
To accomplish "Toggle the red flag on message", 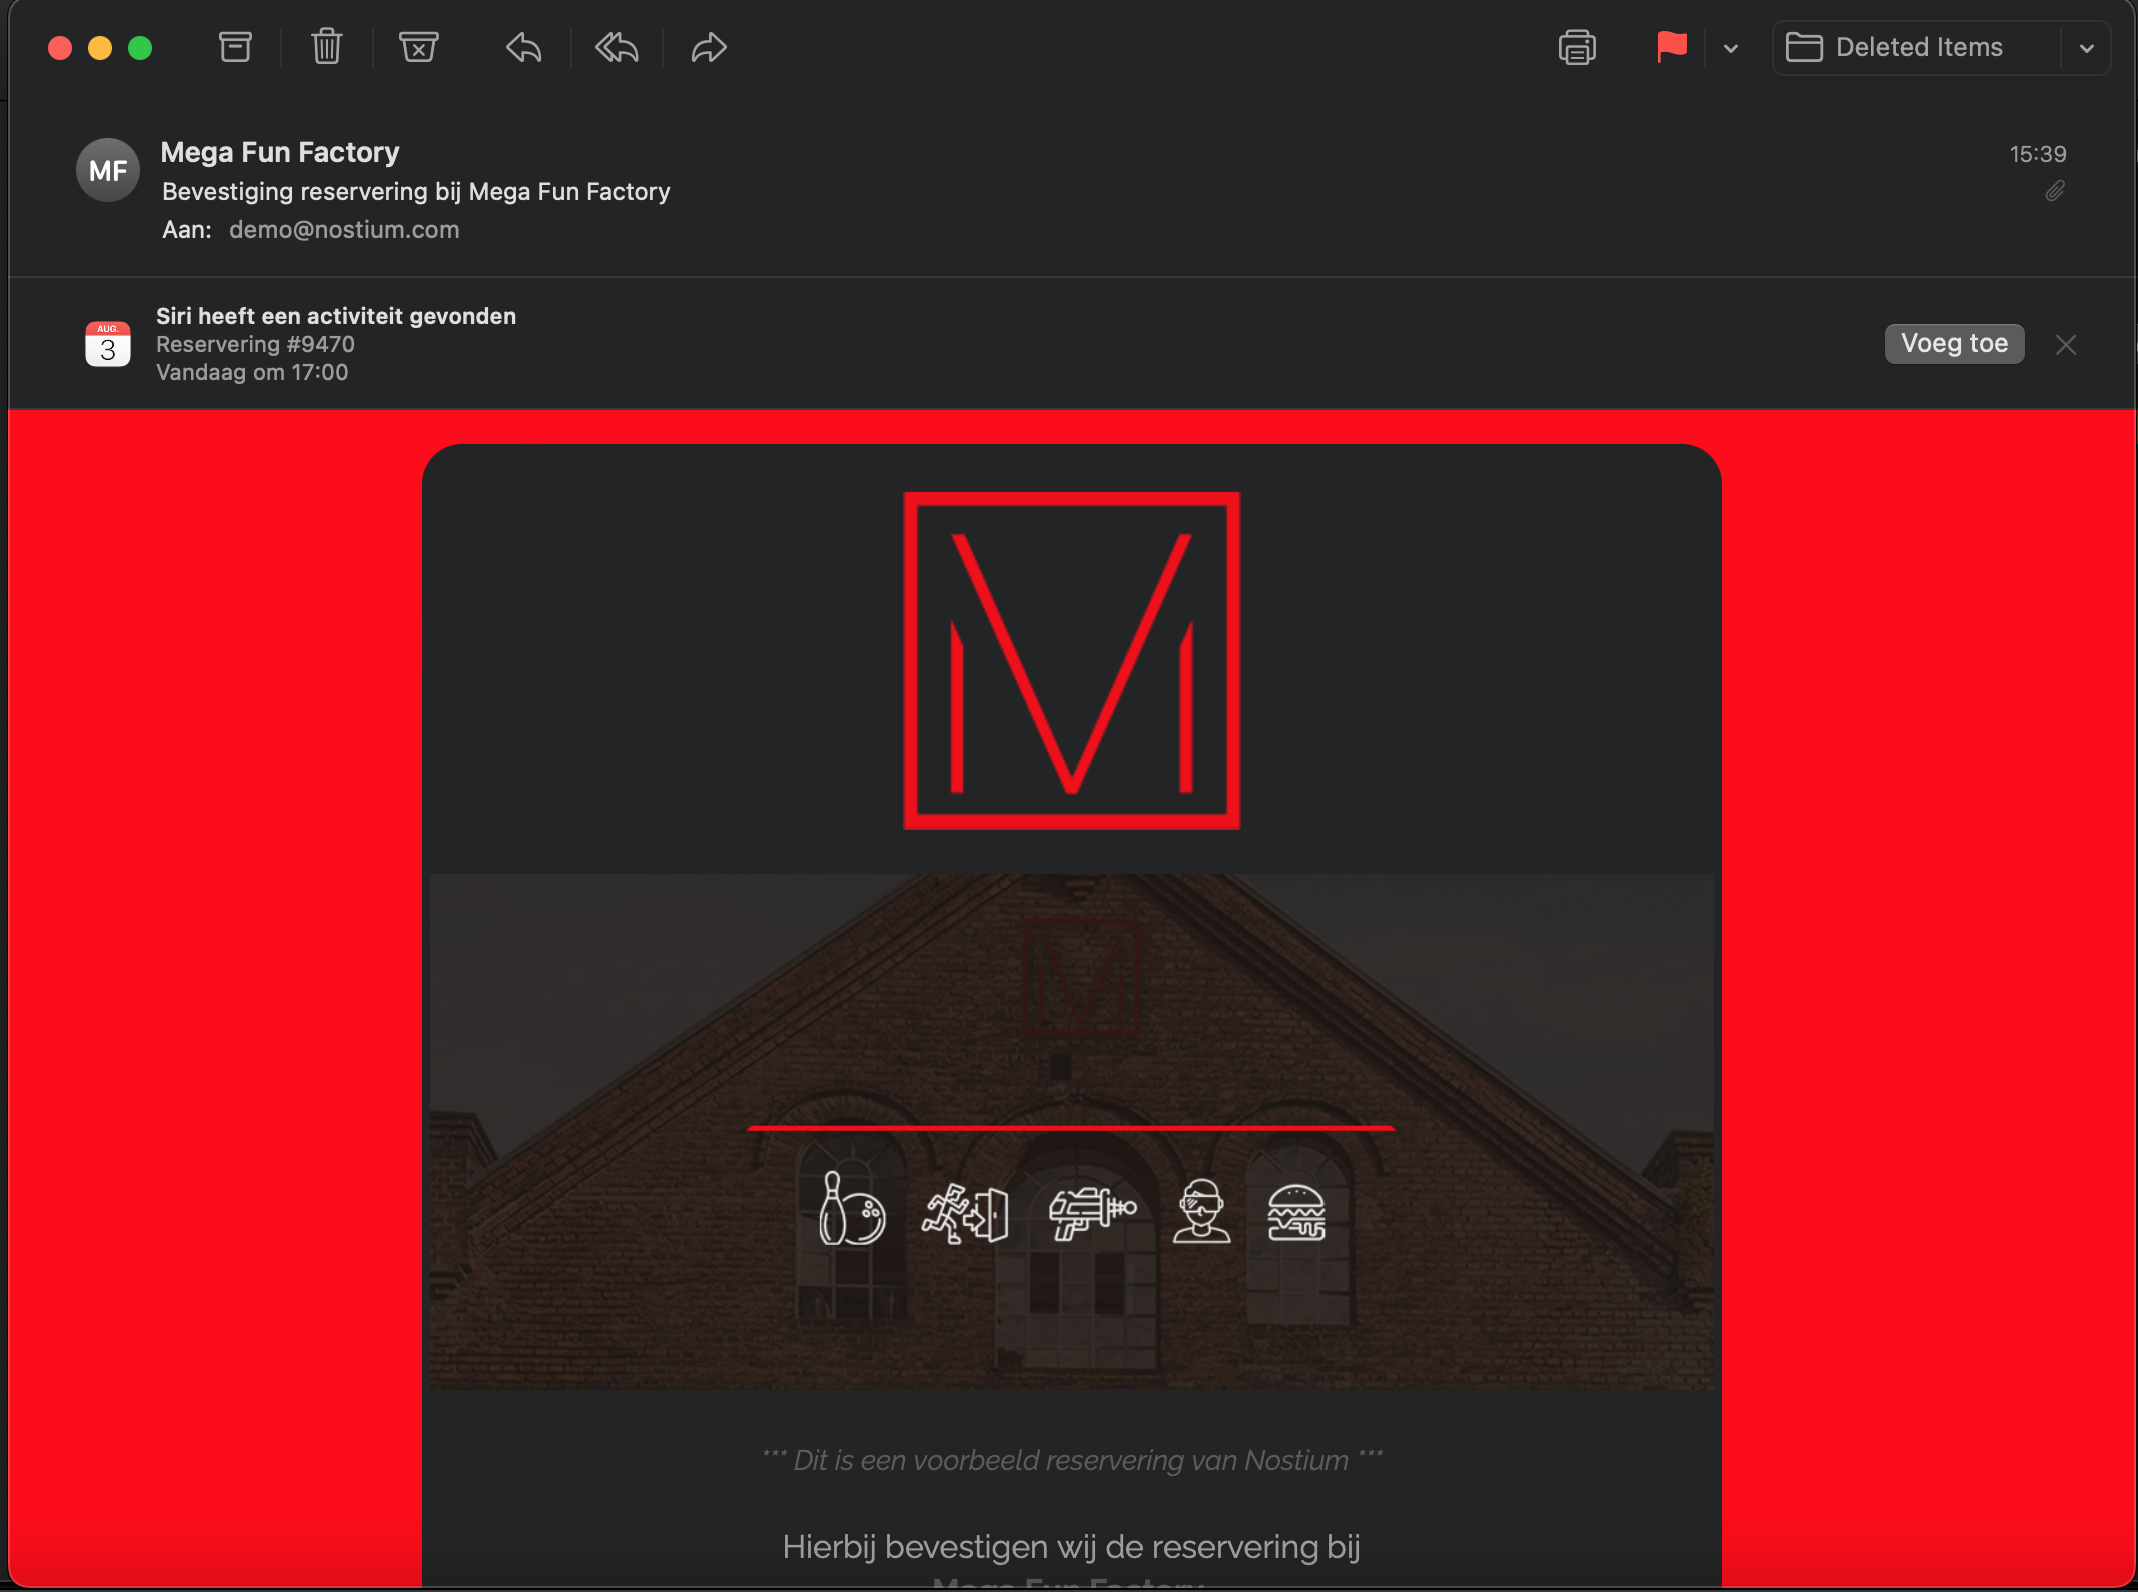I will pyautogui.click(x=1671, y=47).
